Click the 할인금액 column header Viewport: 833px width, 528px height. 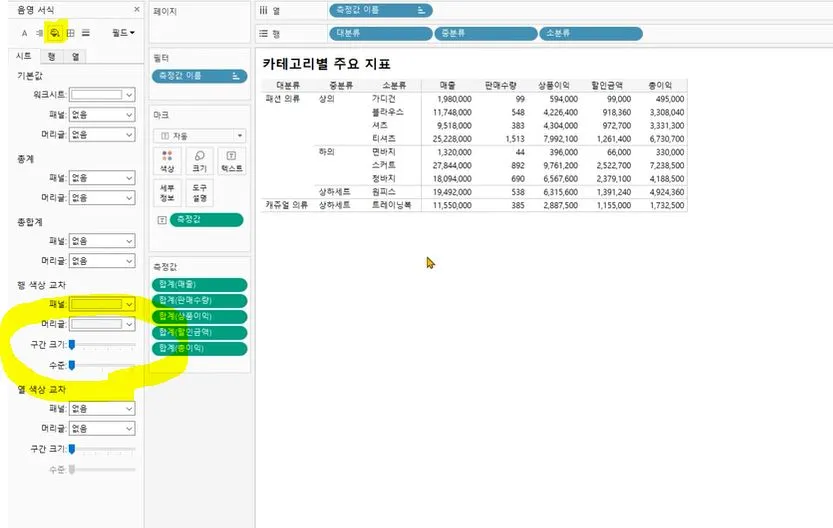click(x=607, y=86)
